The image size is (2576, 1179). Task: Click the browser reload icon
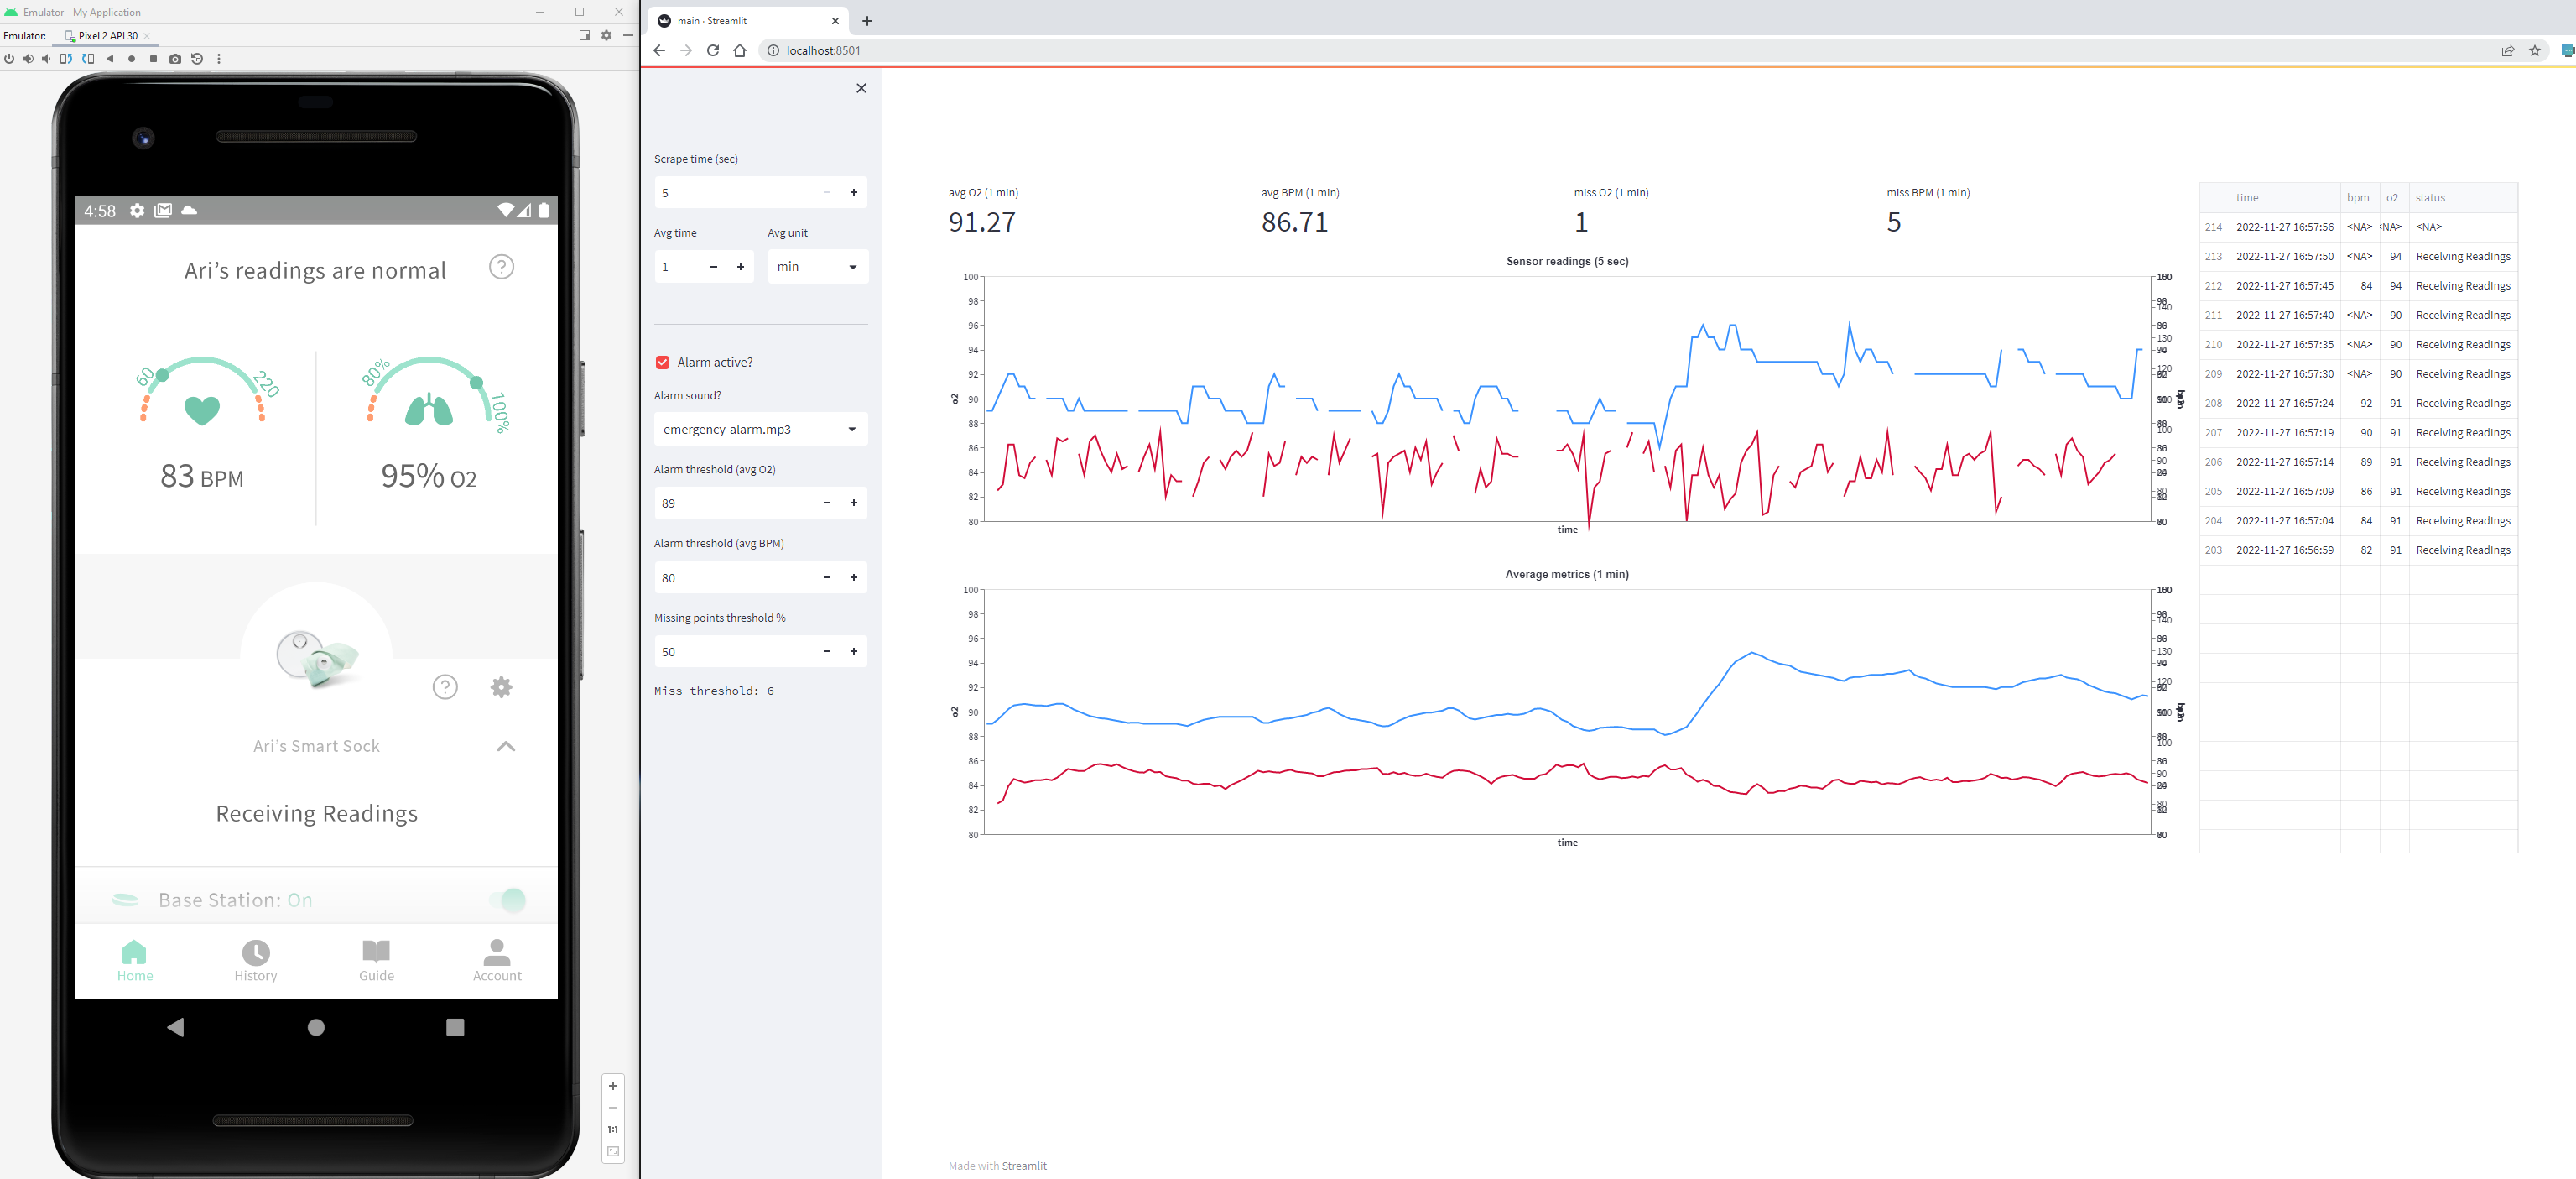pyautogui.click(x=713, y=51)
